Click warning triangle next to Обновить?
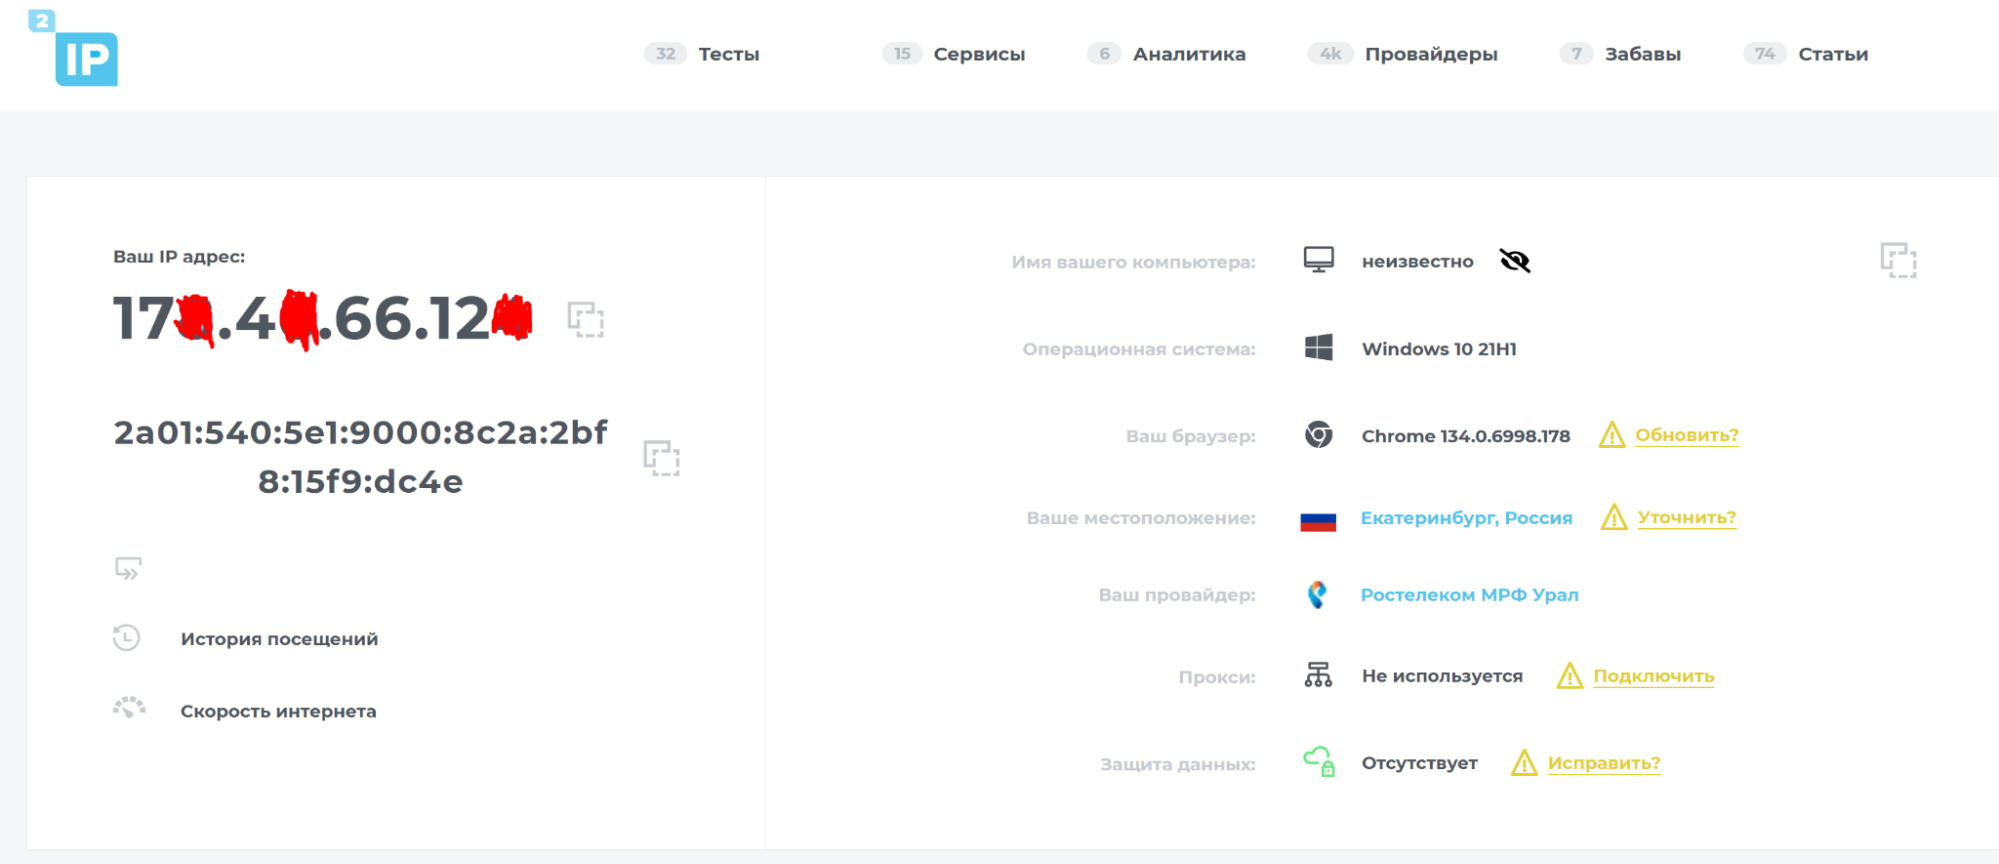The height and width of the screenshot is (864, 1999). [x=1612, y=435]
